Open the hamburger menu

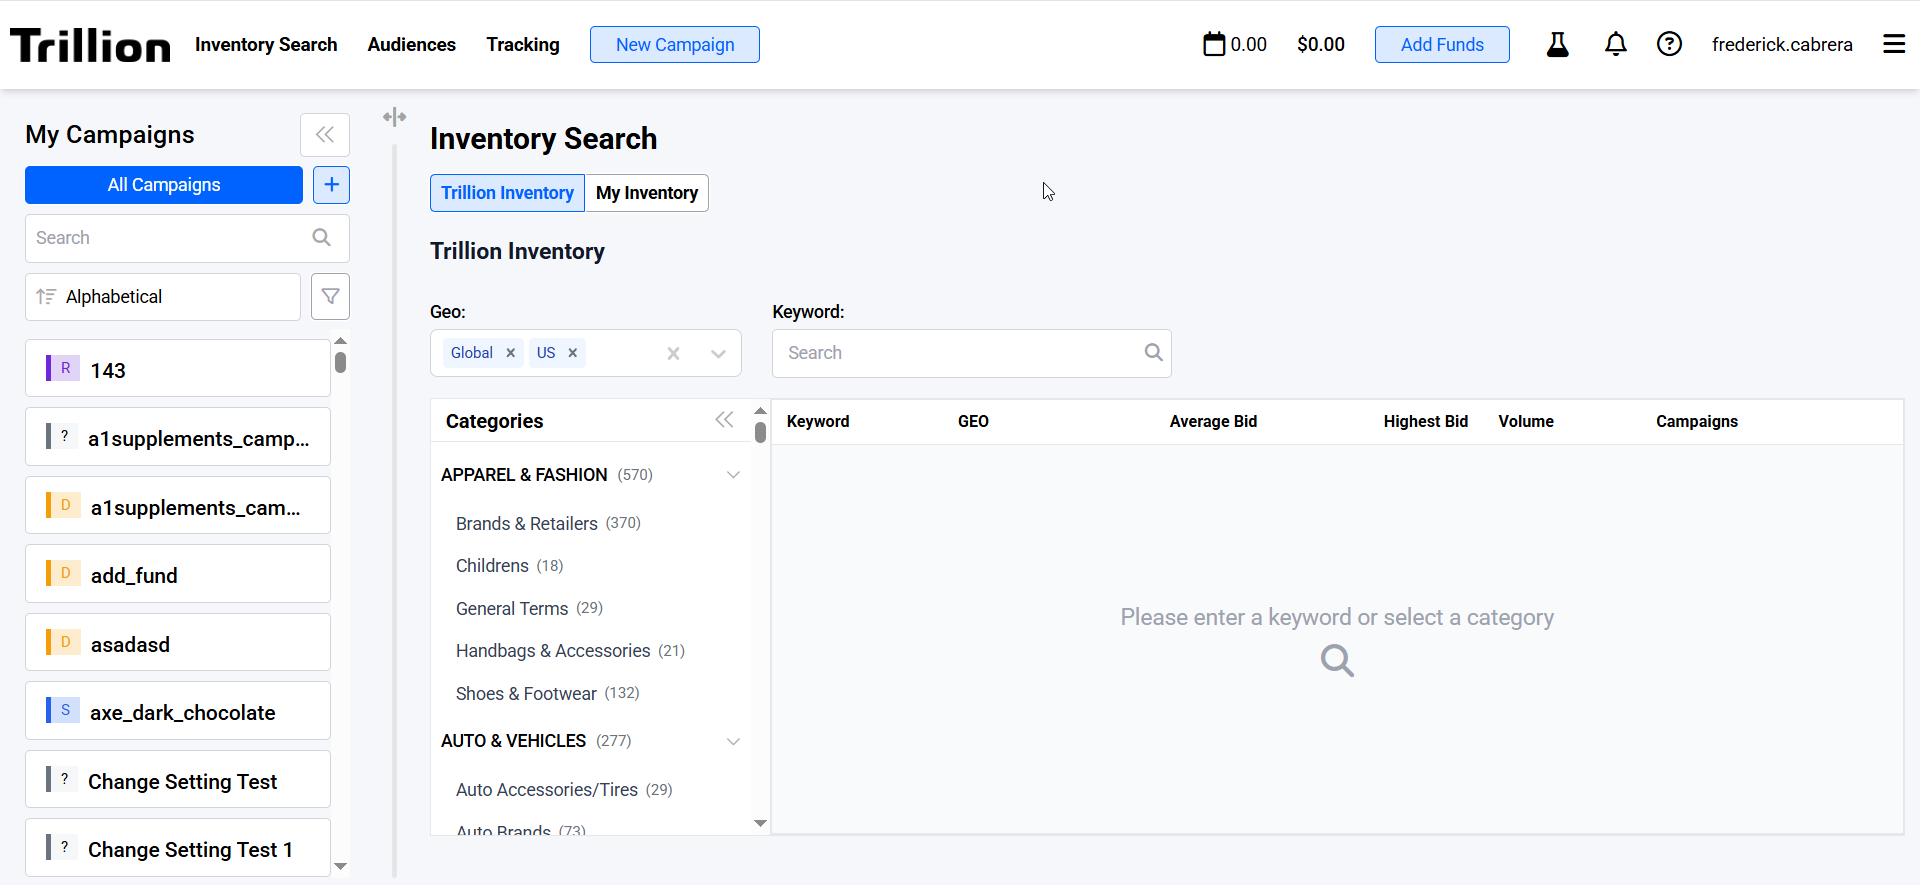coord(1893,44)
